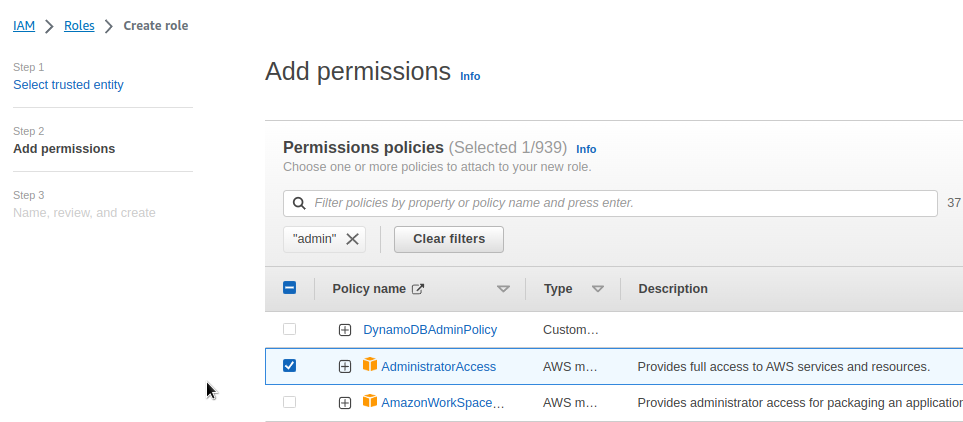Clear all filters button

[x=449, y=239]
